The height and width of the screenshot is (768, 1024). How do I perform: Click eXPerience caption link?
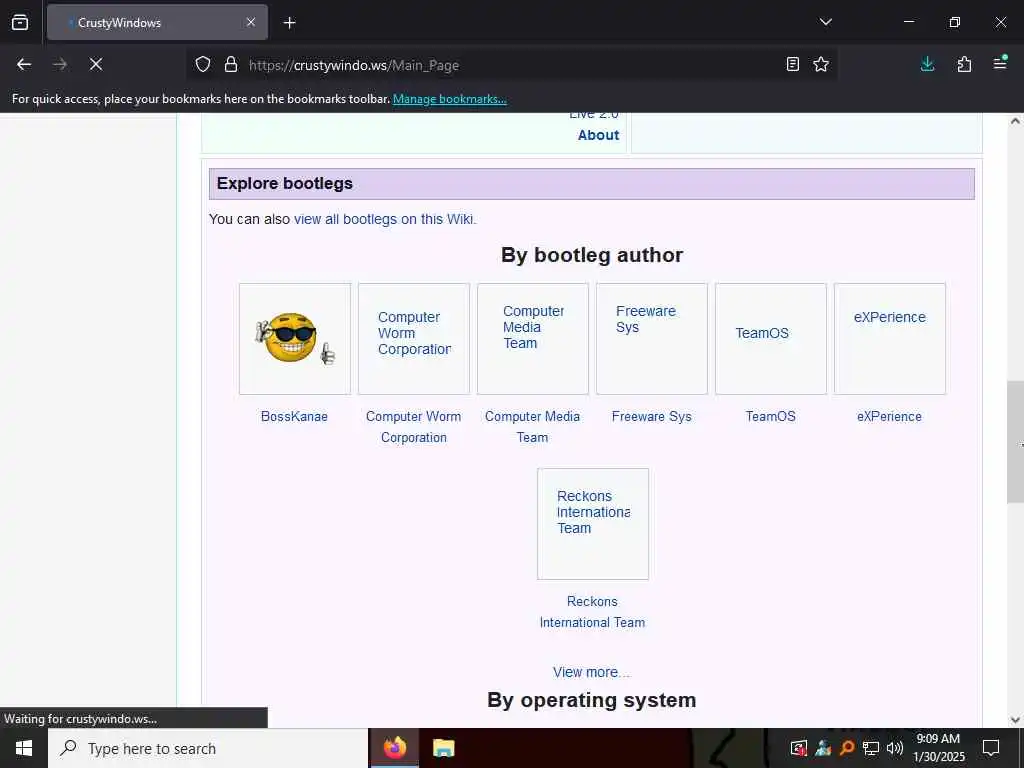(x=889, y=417)
